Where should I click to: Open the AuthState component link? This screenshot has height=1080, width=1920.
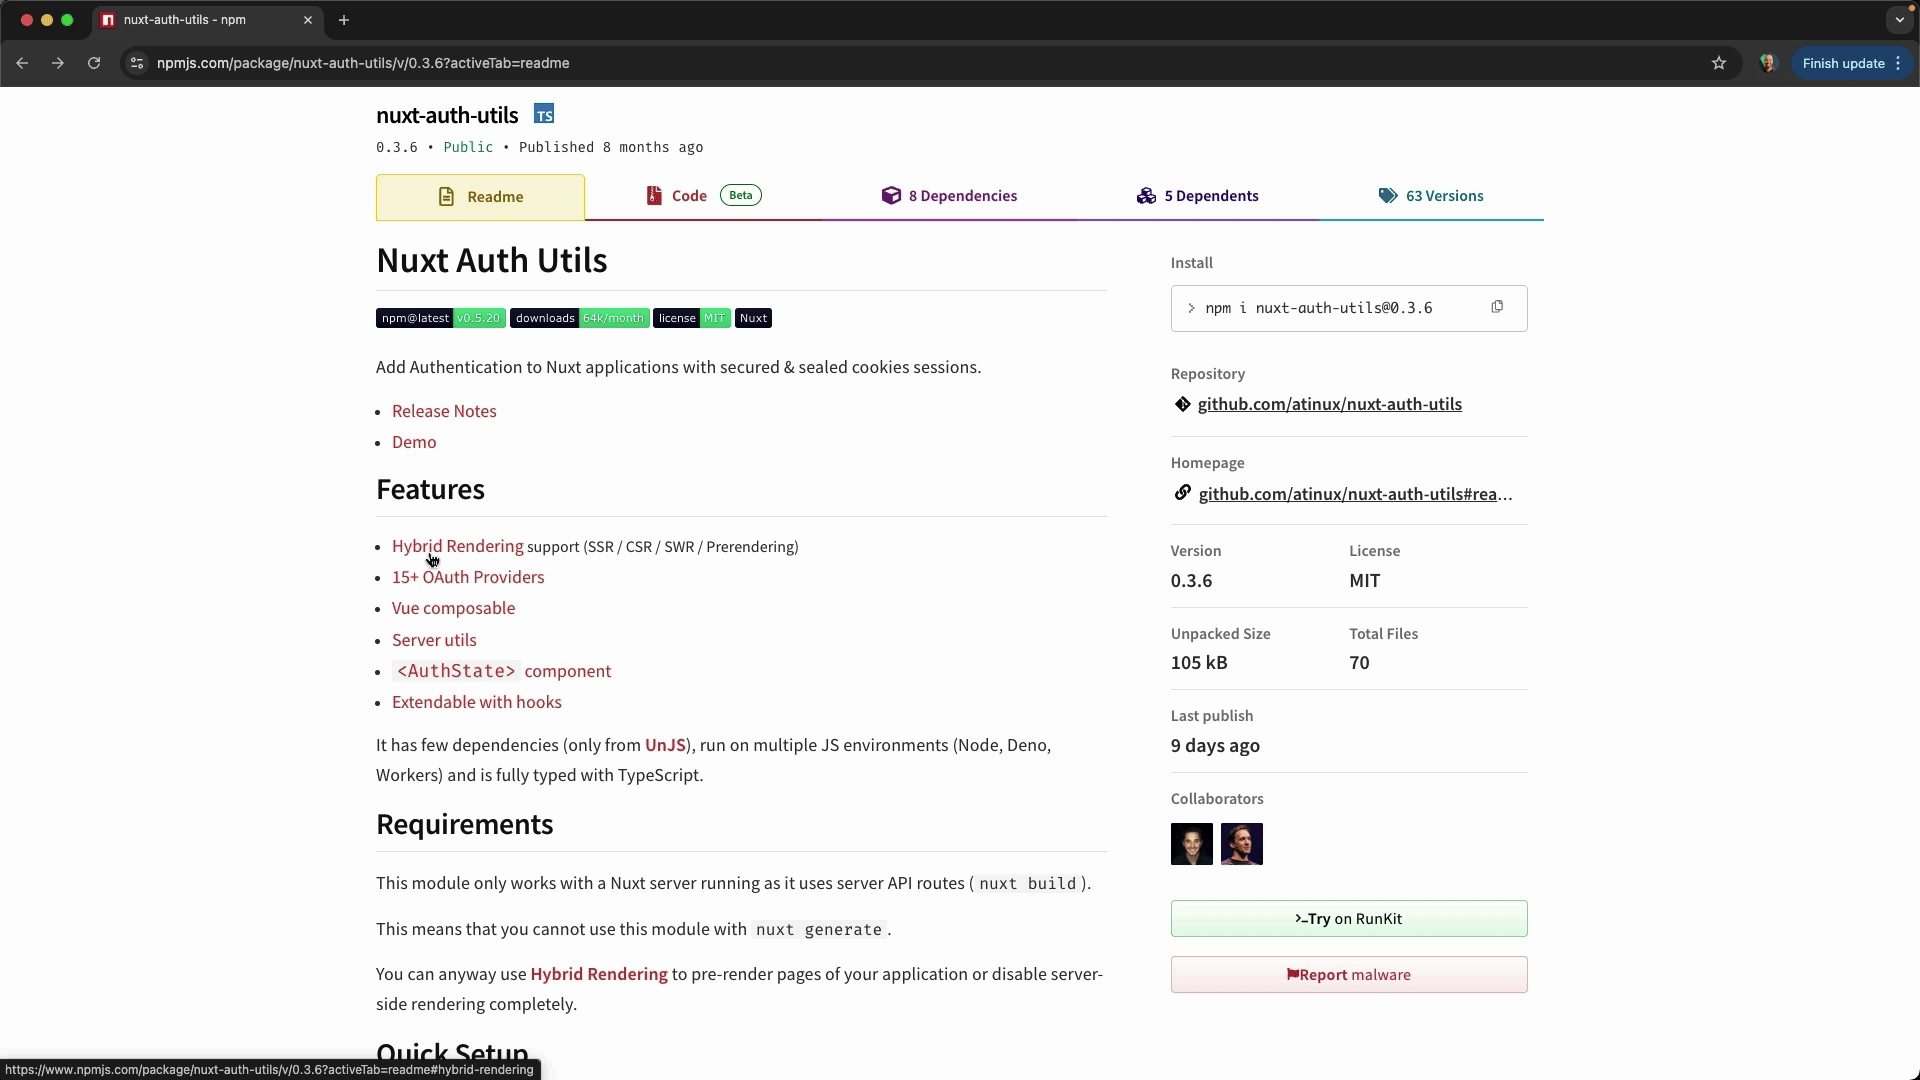tap(502, 671)
